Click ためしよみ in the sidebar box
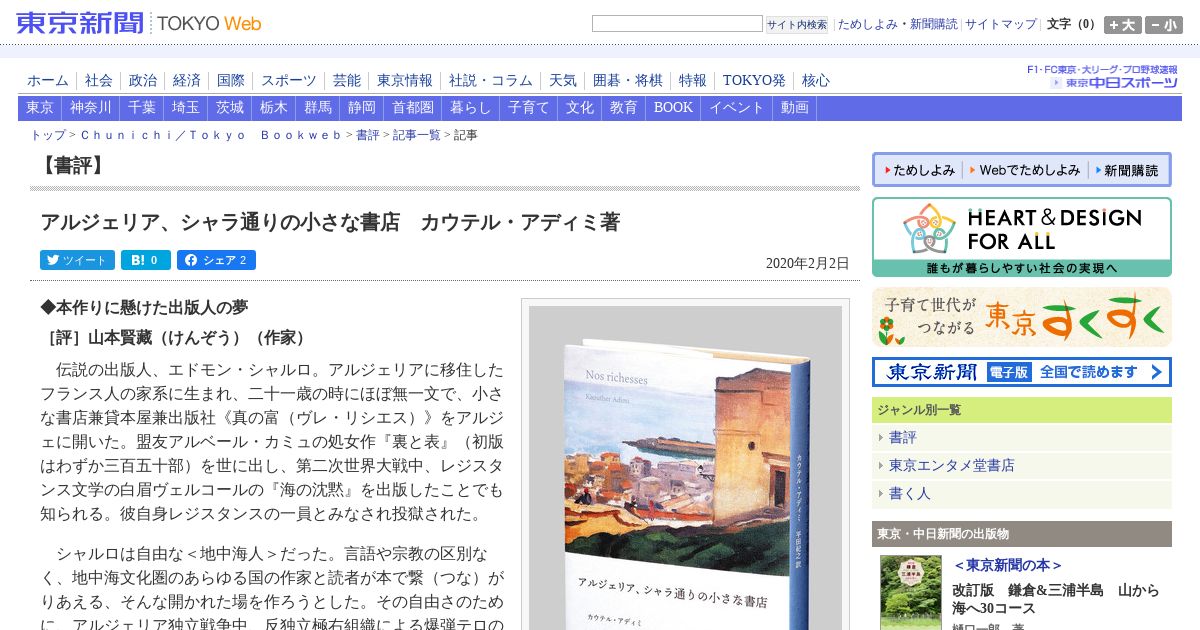 (918, 170)
